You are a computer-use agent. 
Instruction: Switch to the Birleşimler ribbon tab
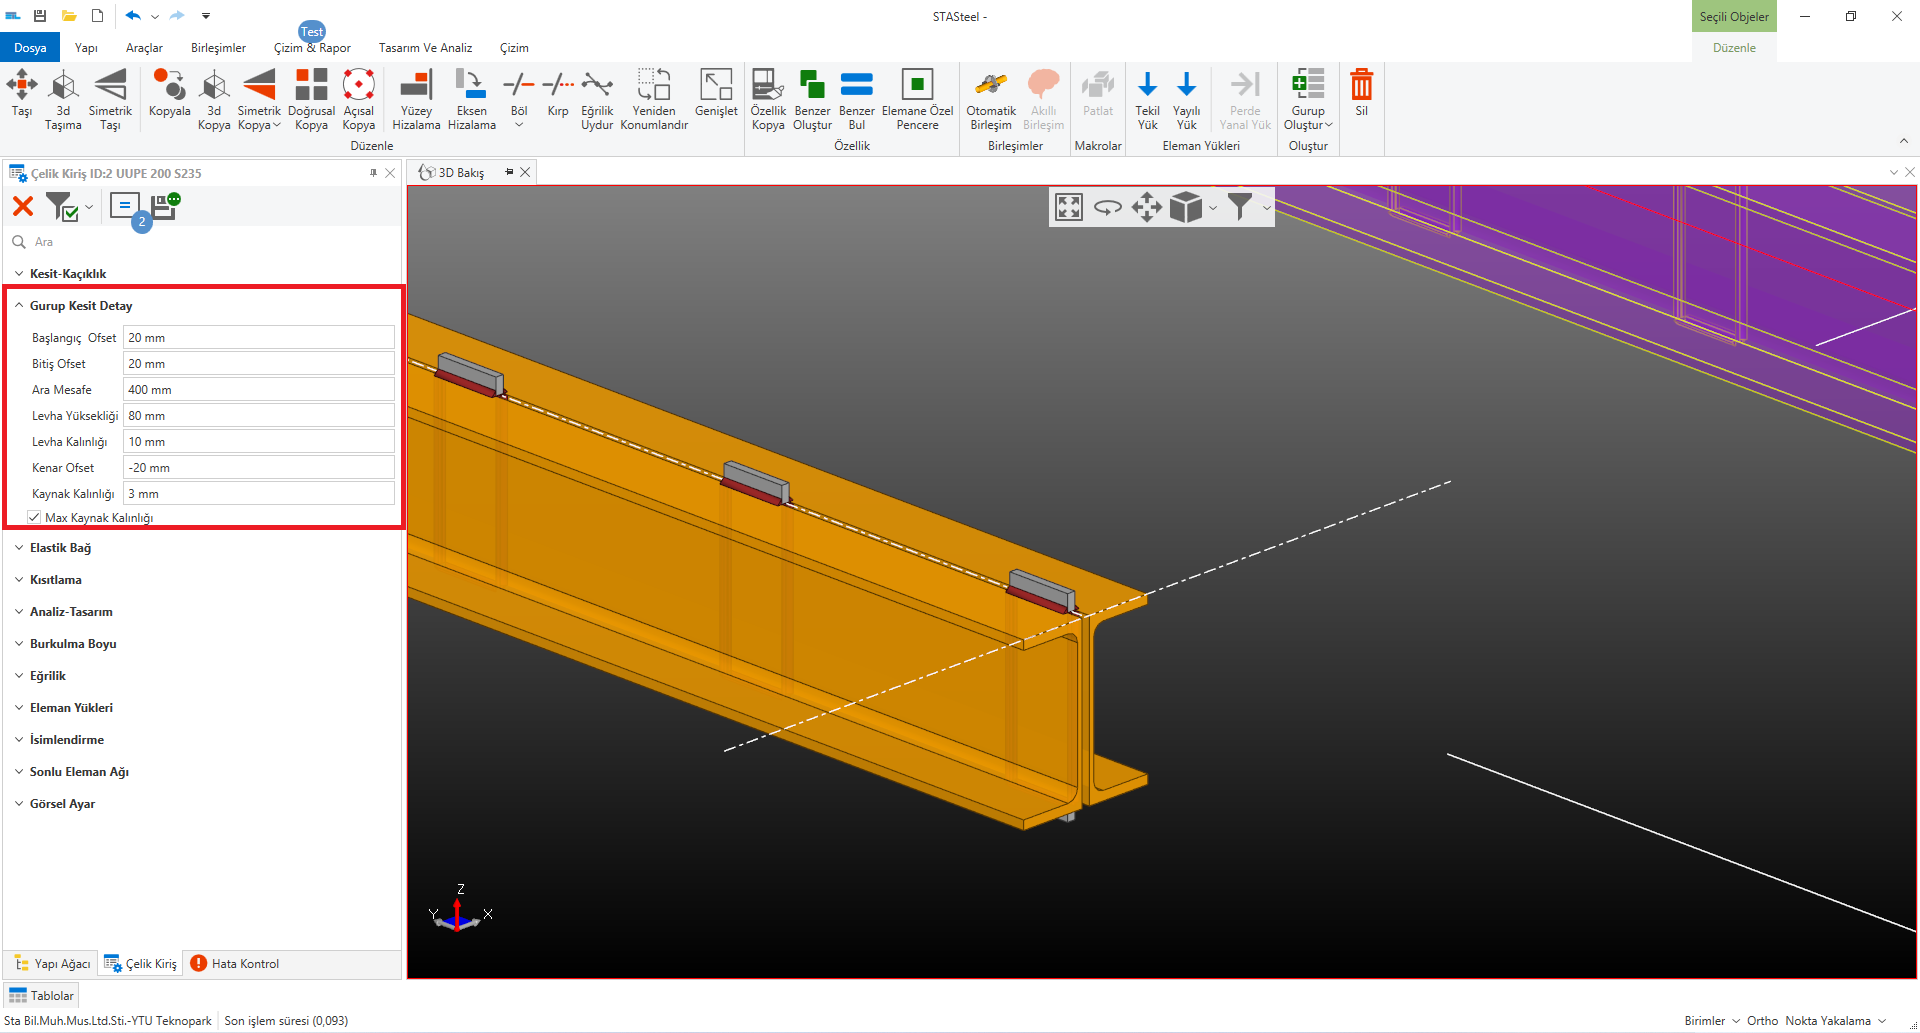point(218,48)
